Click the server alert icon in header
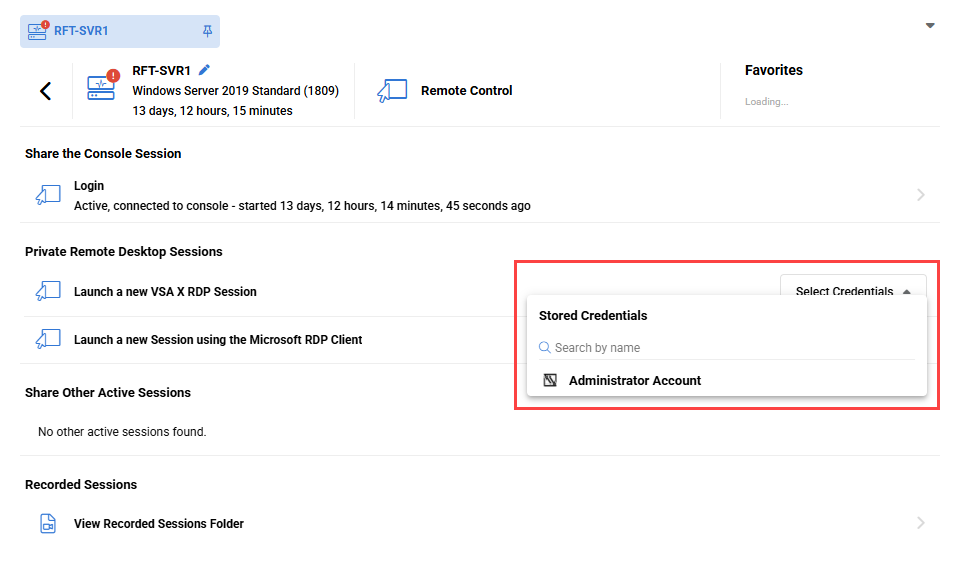Screen dimensions: 959x571 [103, 87]
